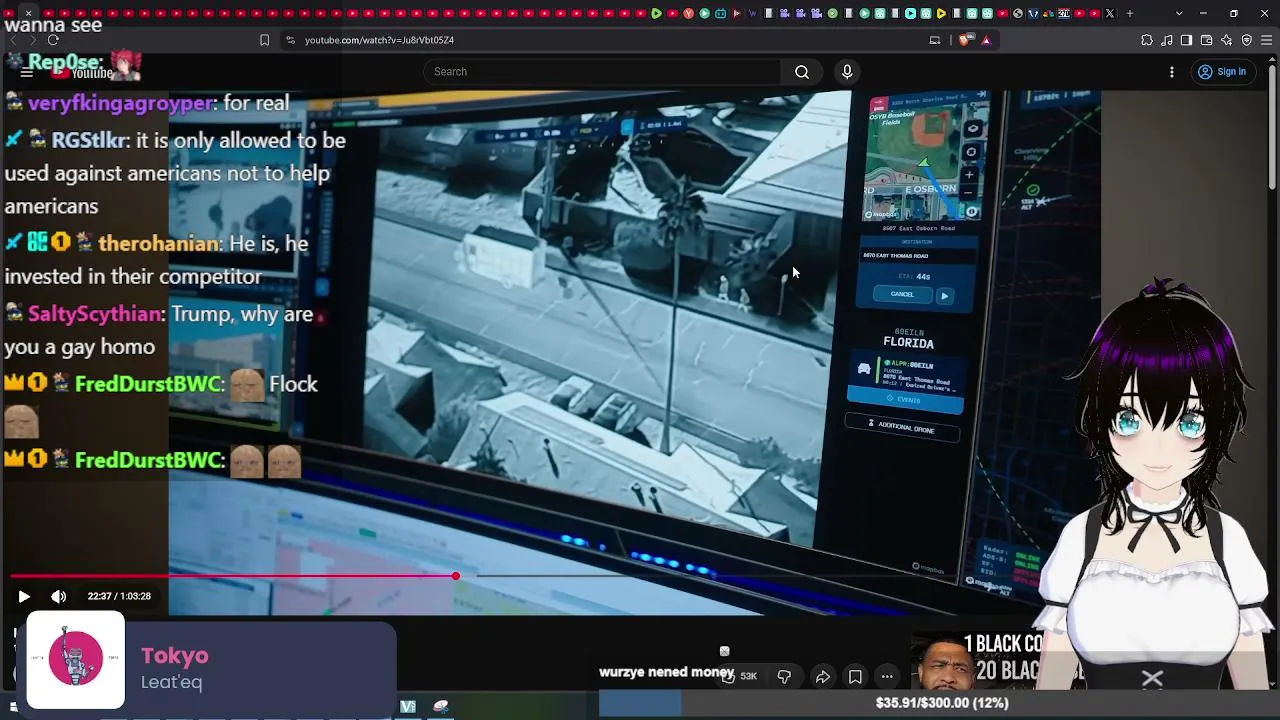Open the browser main hamburger menu
The height and width of the screenshot is (720, 1280).
[1266, 40]
